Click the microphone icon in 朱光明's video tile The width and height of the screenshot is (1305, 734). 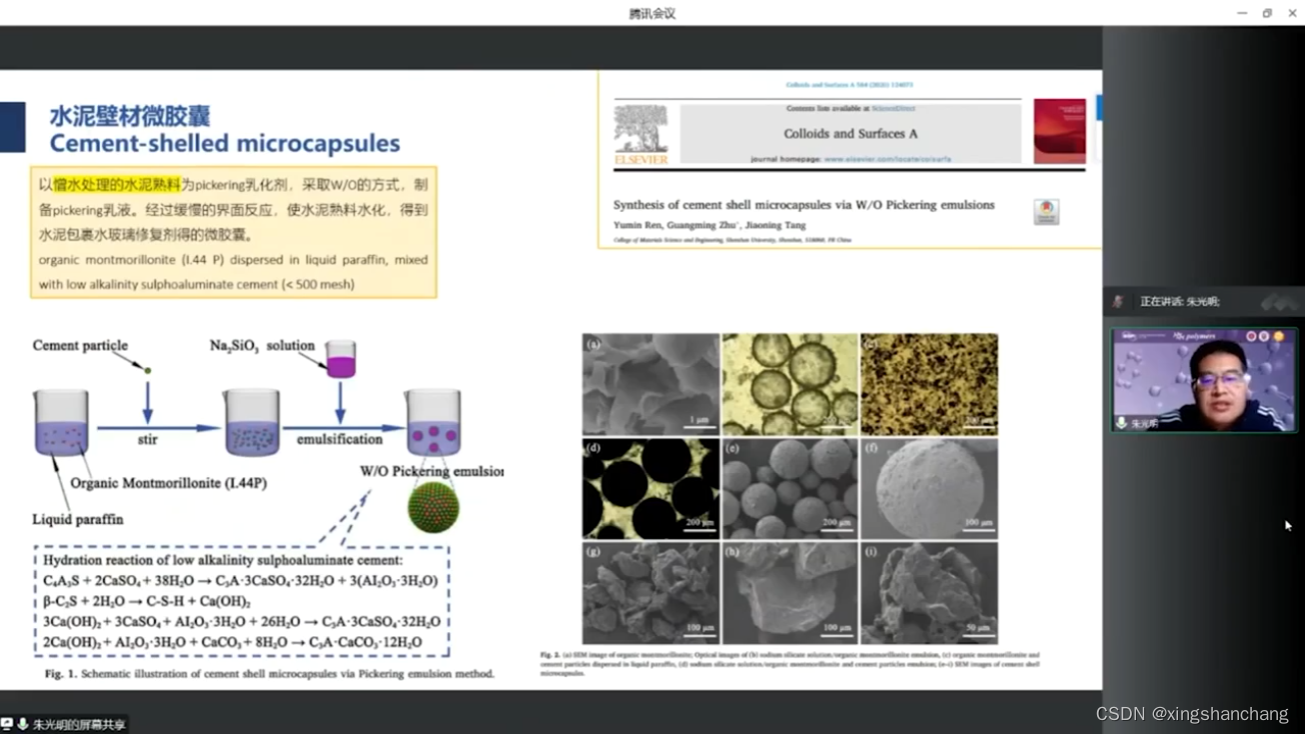tap(1122, 424)
